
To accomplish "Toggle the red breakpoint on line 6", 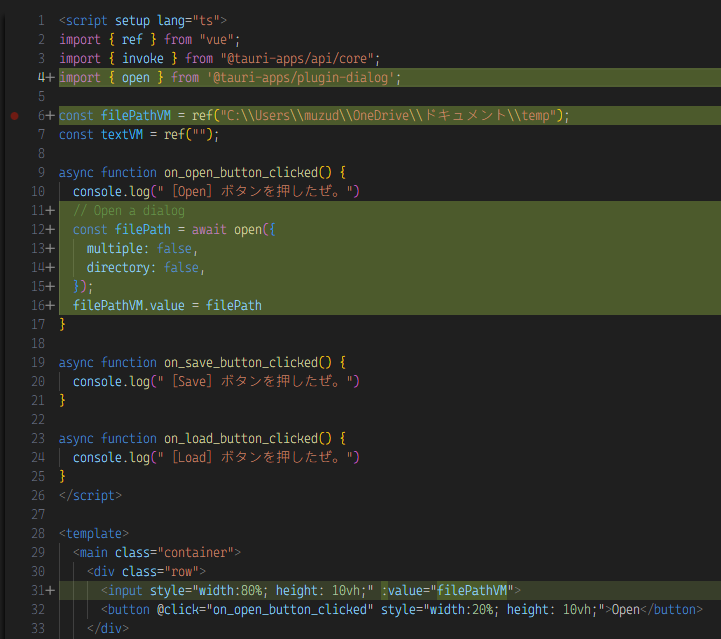I will click(14, 116).
